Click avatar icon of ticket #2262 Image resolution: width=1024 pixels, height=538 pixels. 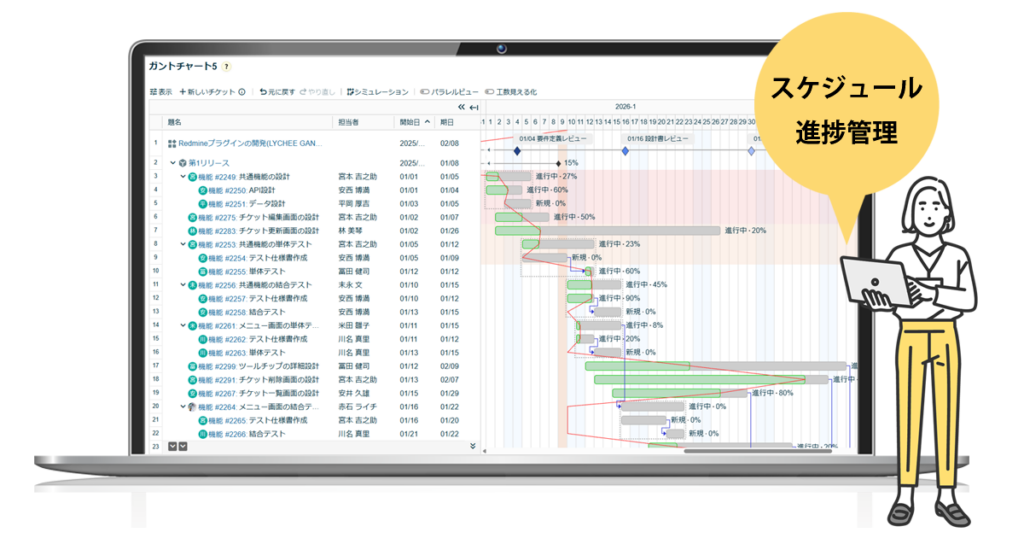coord(202,340)
